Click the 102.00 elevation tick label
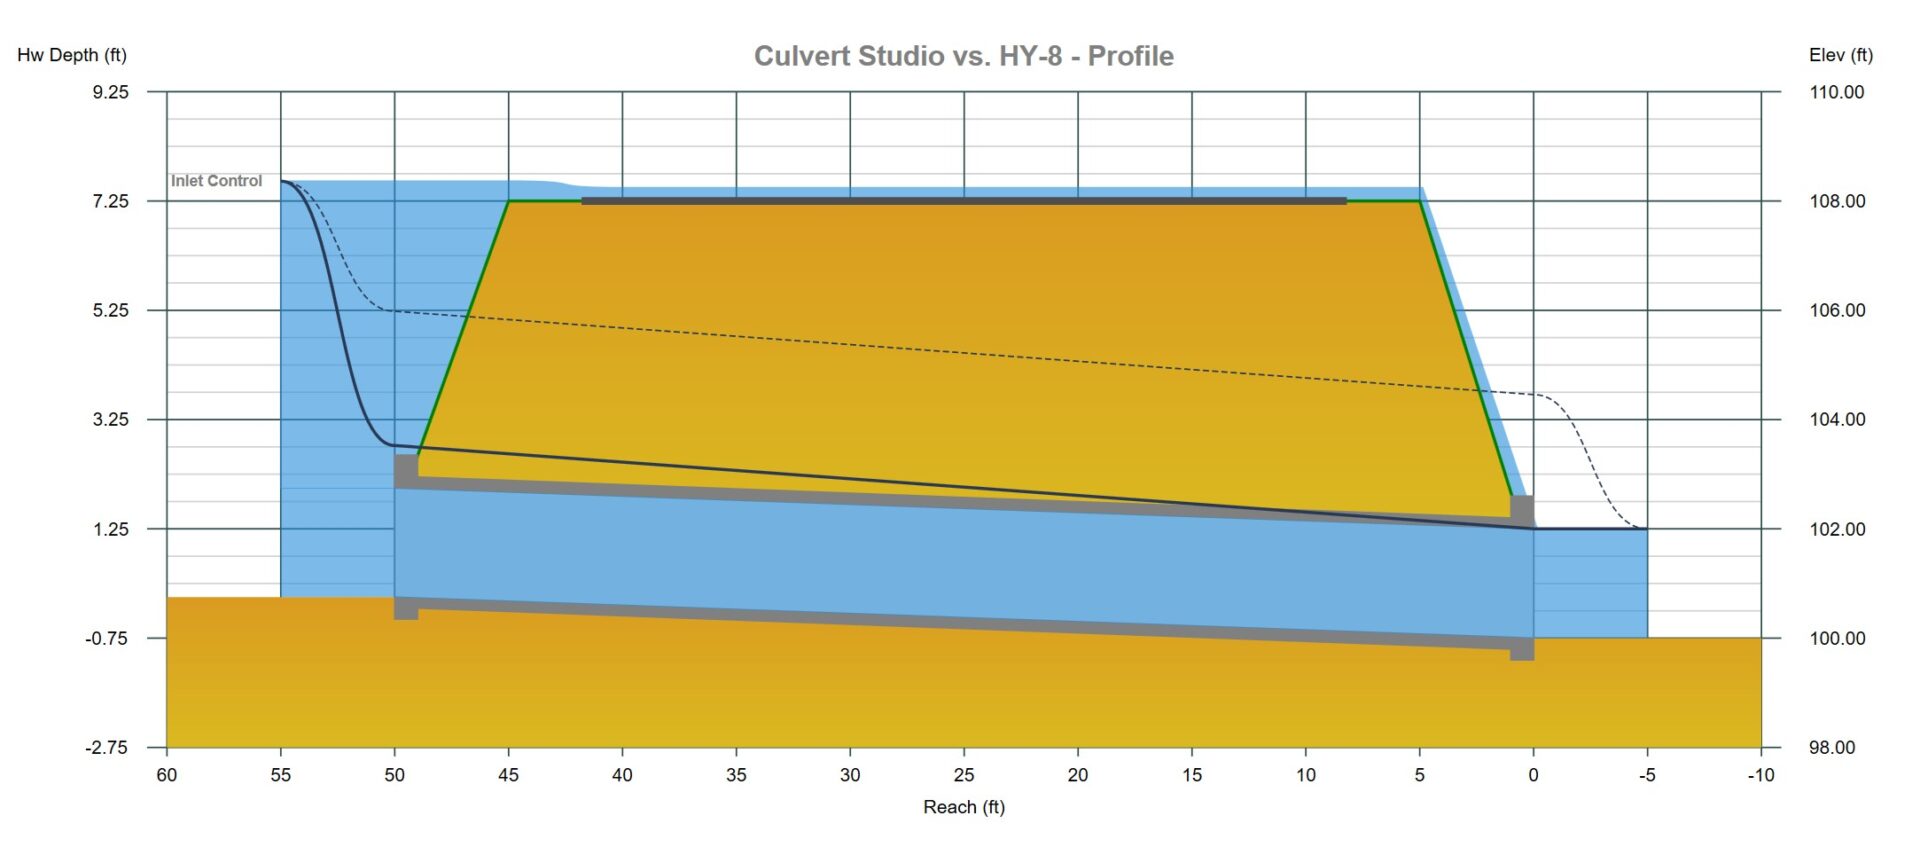 [x=1837, y=529]
